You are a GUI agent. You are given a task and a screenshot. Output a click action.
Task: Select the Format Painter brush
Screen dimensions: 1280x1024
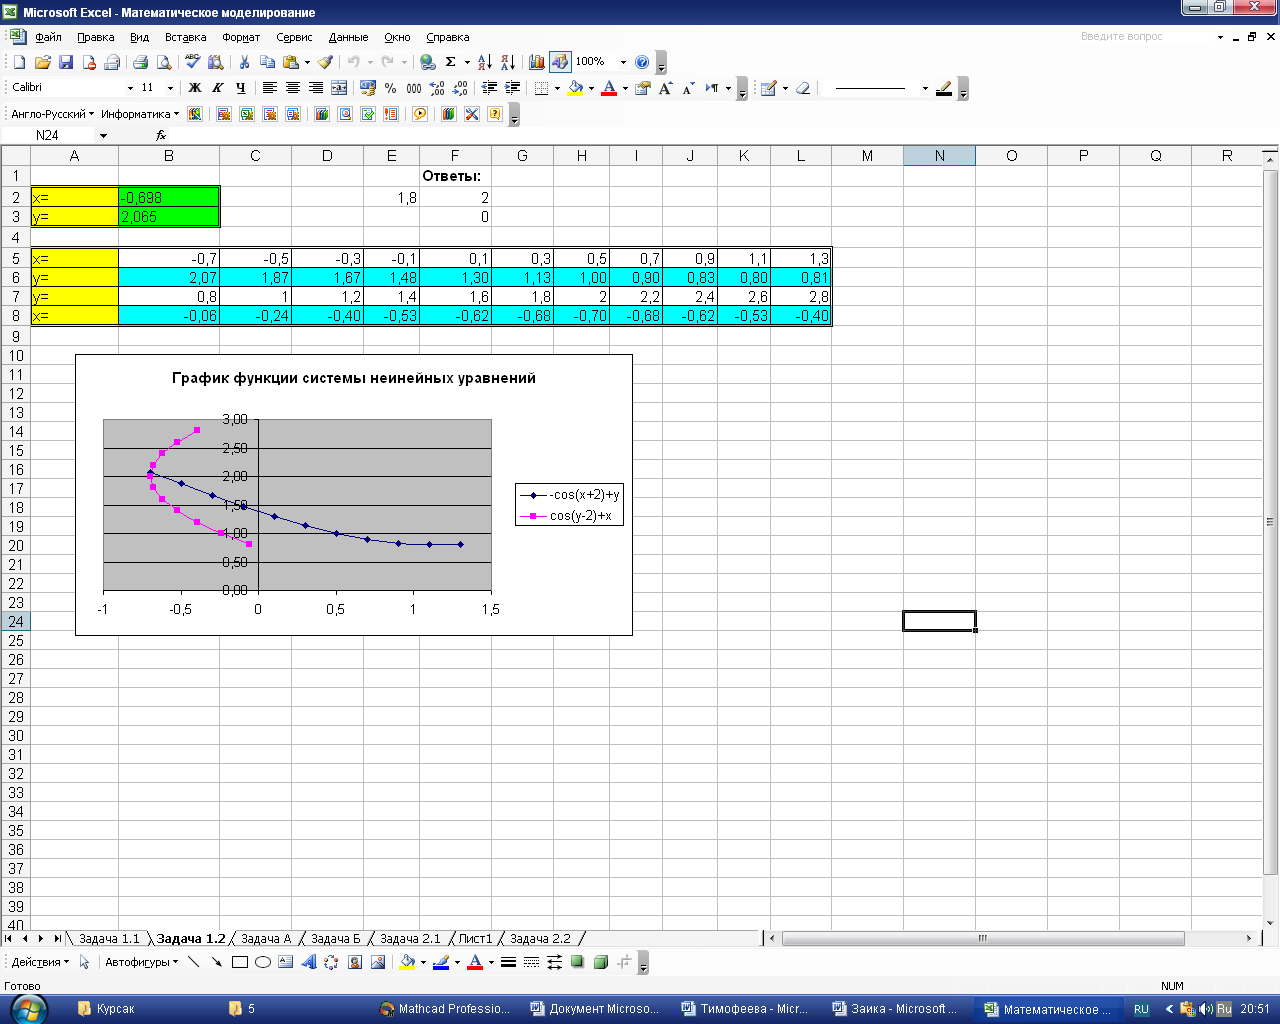(x=325, y=62)
